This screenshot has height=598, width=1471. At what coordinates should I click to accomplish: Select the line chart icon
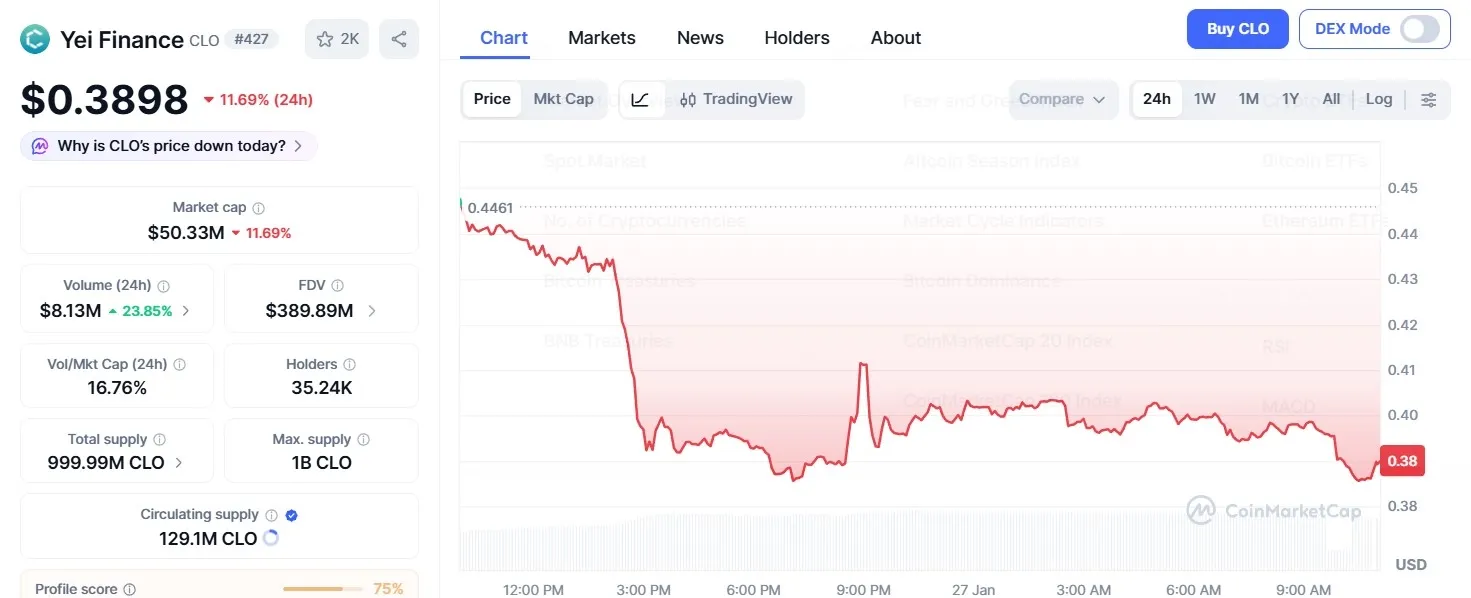[x=641, y=99]
